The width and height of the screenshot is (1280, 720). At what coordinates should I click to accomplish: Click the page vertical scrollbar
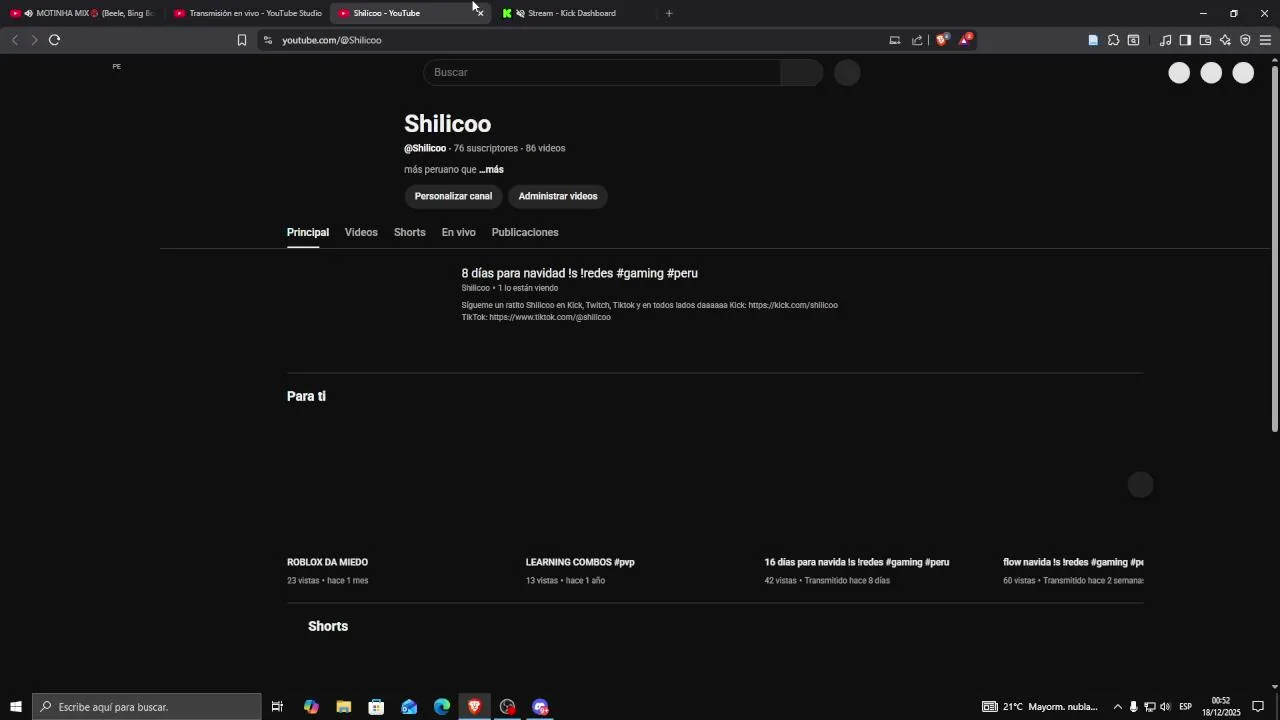[1275, 250]
